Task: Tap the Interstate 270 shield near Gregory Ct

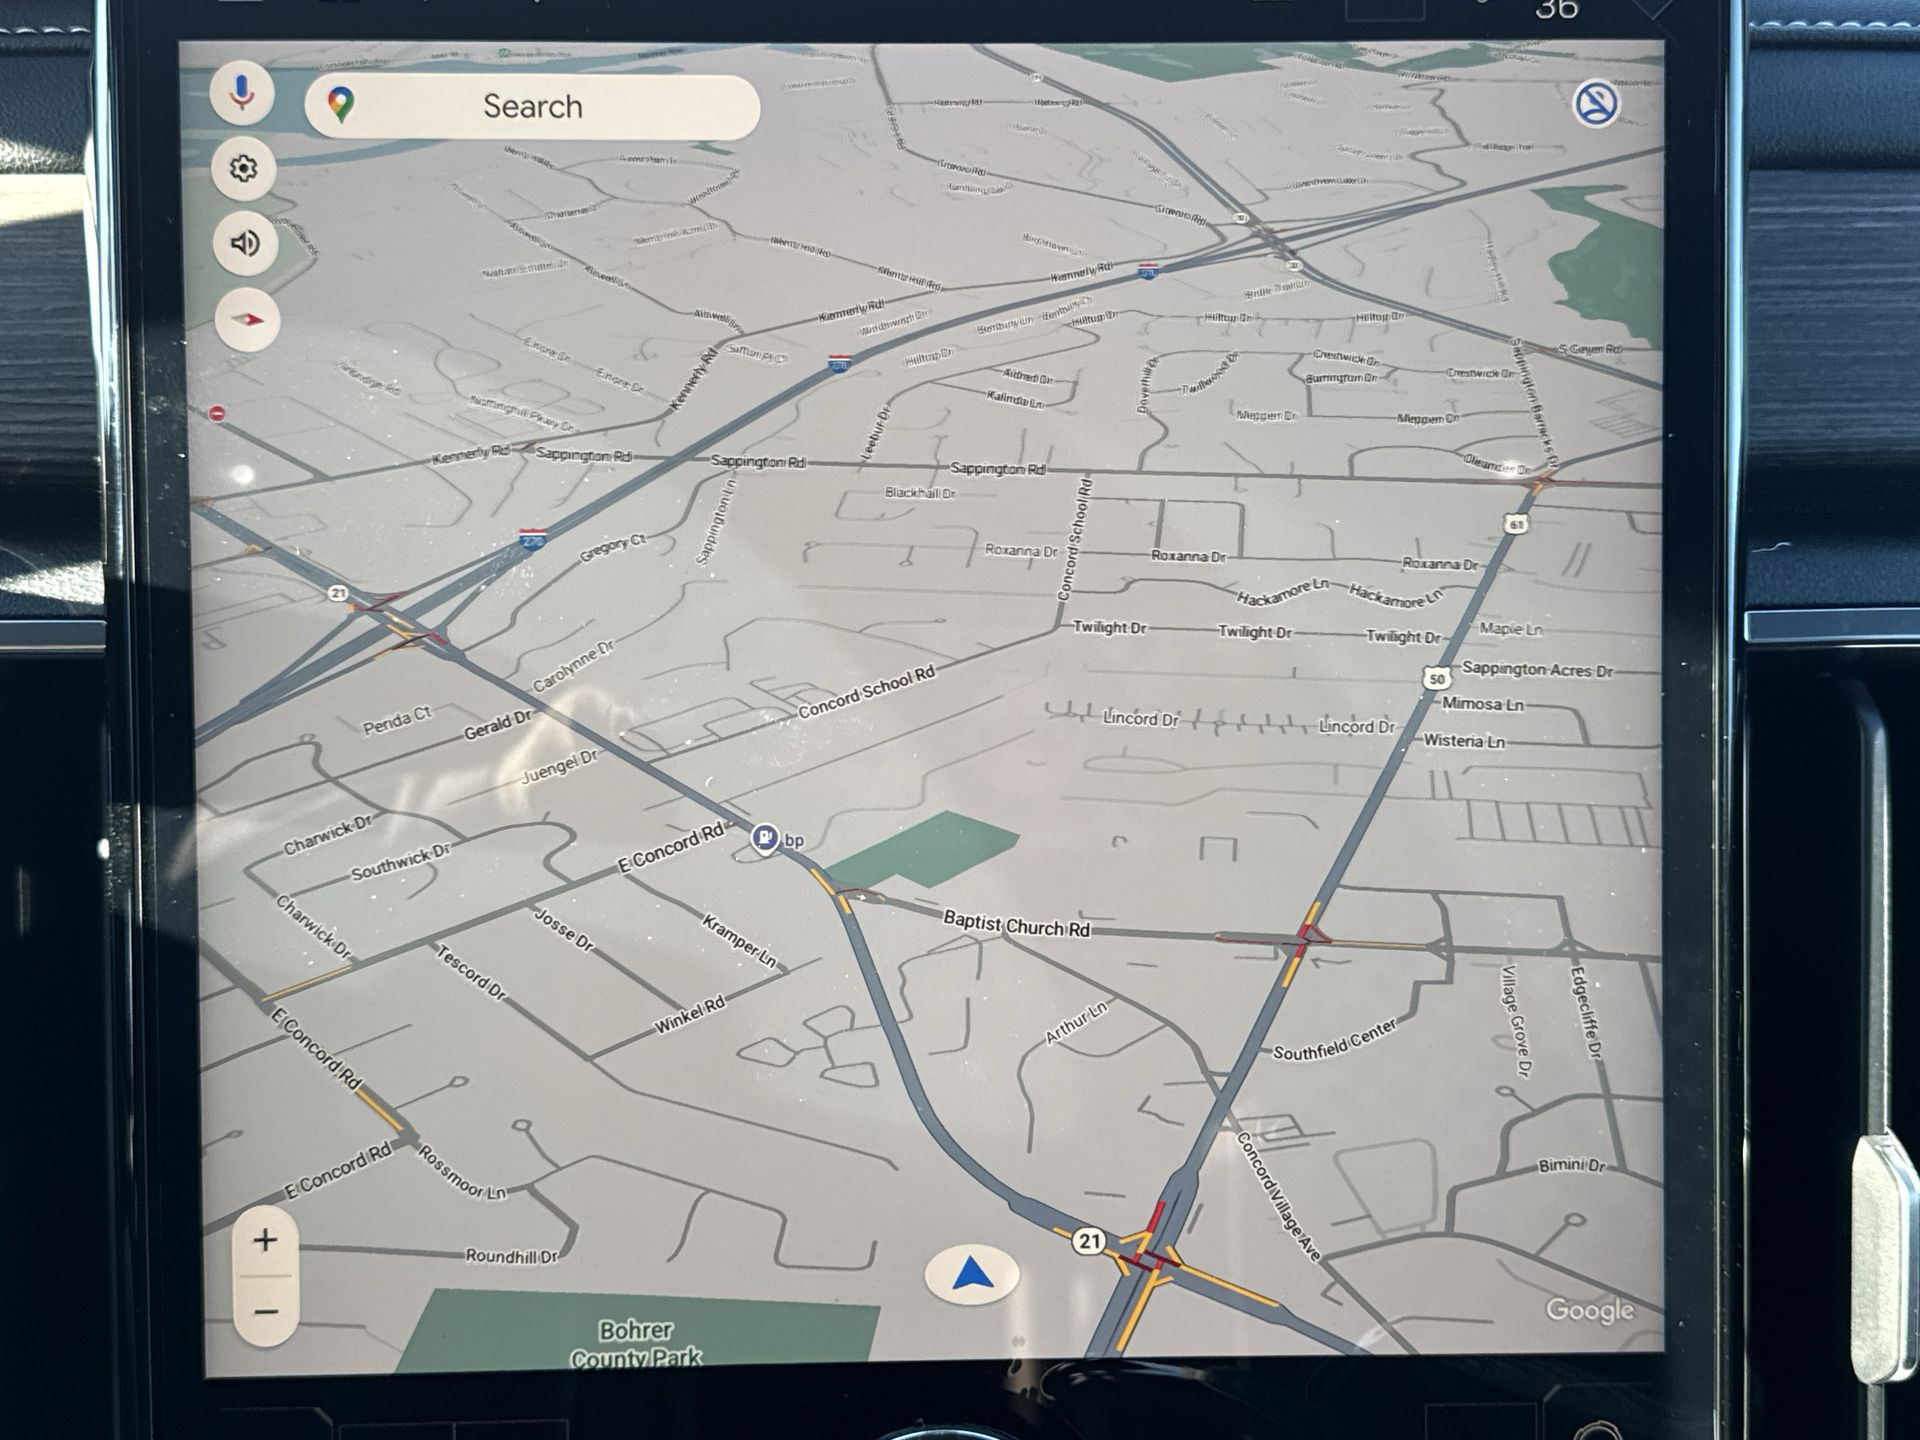Action: tap(533, 540)
